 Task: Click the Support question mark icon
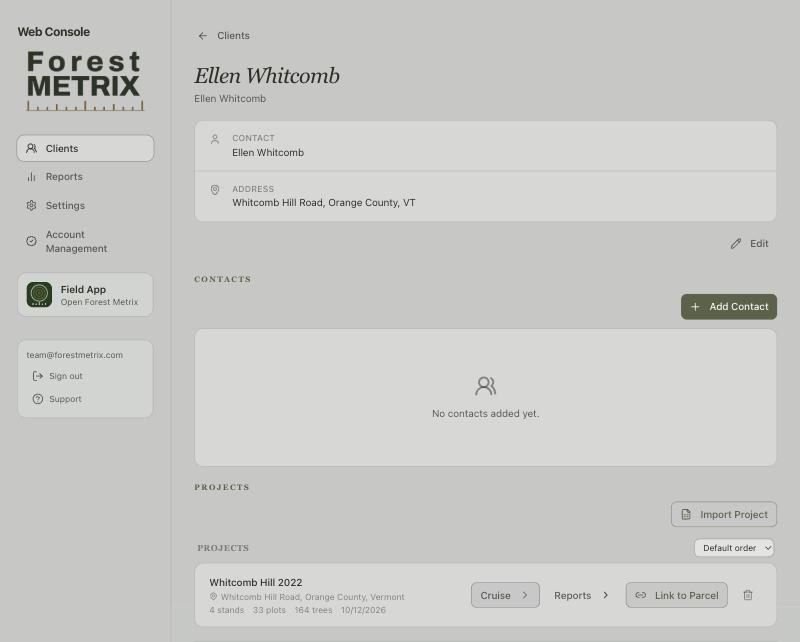[38, 399]
